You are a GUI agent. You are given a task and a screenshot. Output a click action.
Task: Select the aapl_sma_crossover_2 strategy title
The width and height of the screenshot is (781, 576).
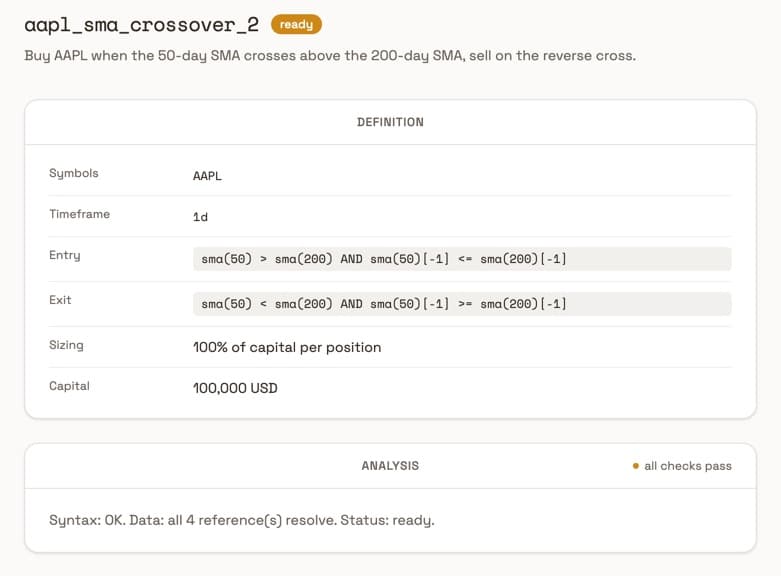tap(142, 24)
